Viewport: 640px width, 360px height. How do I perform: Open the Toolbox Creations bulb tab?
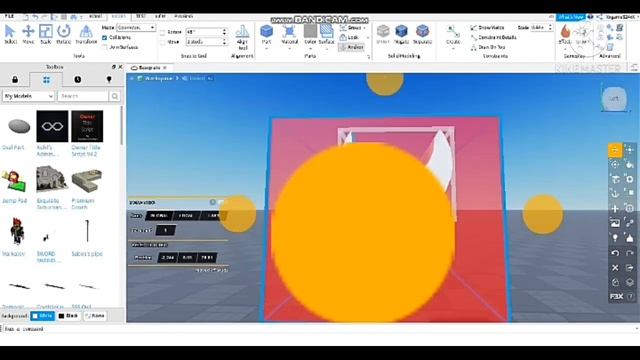click(x=109, y=80)
